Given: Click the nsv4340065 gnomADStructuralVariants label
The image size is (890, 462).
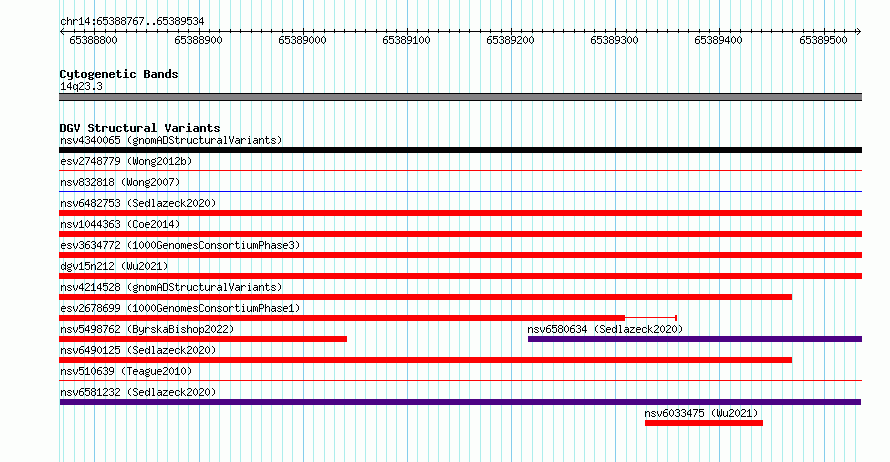Looking at the screenshot, I should point(171,140).
